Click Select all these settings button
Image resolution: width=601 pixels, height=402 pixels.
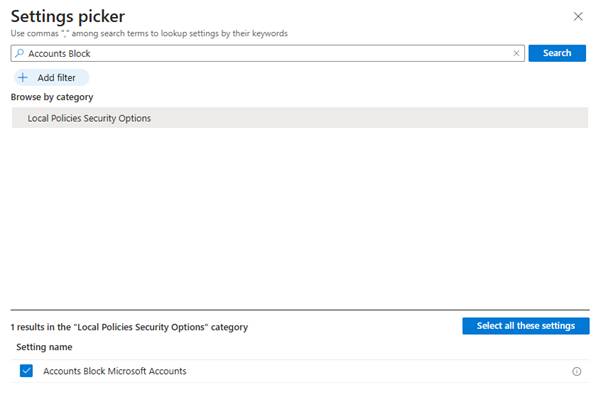(525, 326)
